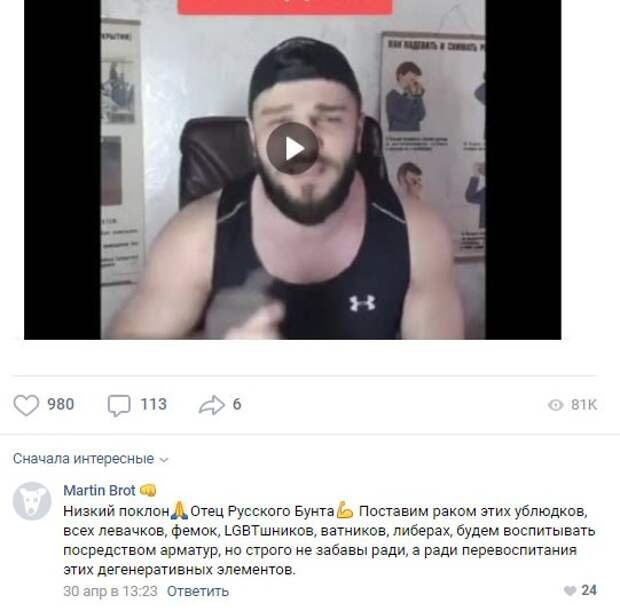
Task: Click the red banner above the video
Action: pyautogui.click(x=285, y=7)
